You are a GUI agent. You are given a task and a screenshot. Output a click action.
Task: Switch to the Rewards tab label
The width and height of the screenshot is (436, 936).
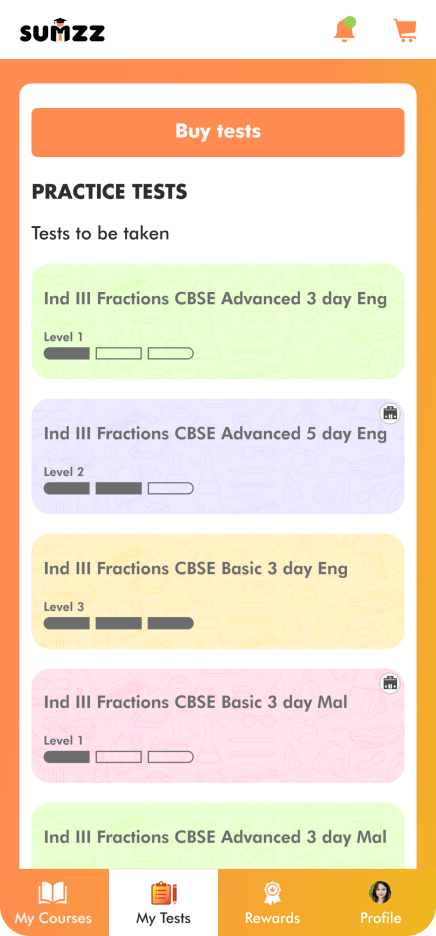coord(272,917)
